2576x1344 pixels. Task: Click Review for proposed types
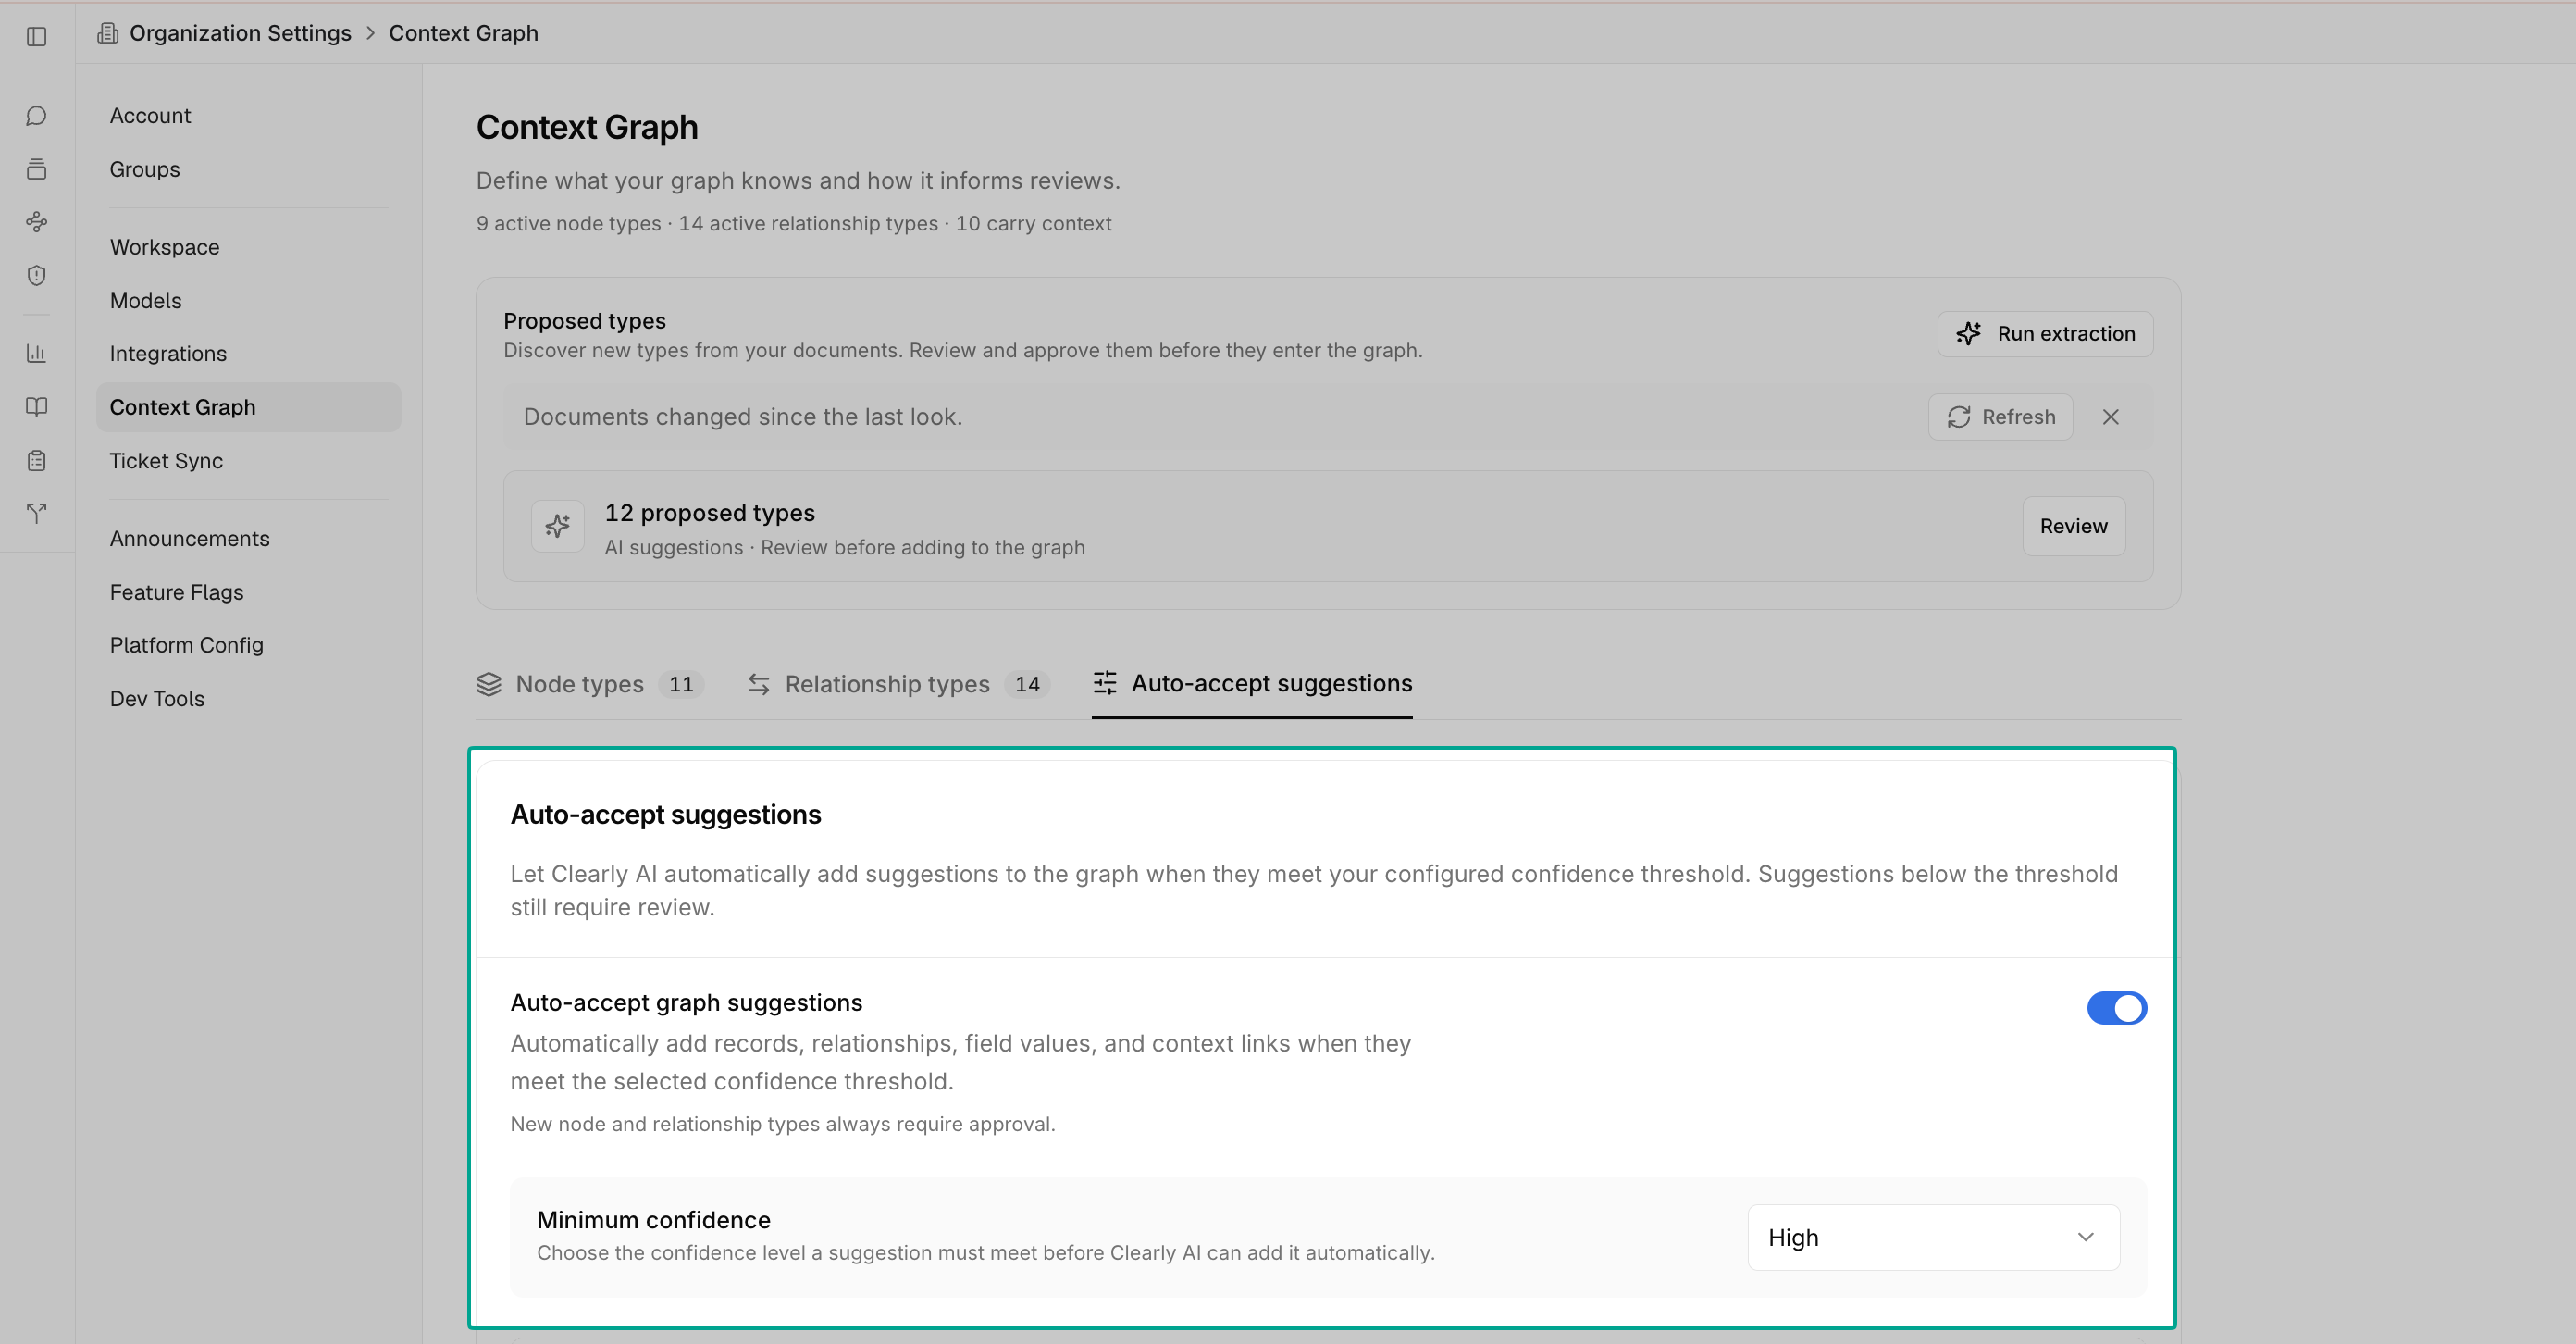pyautogui.click(x=2073, y=526)
